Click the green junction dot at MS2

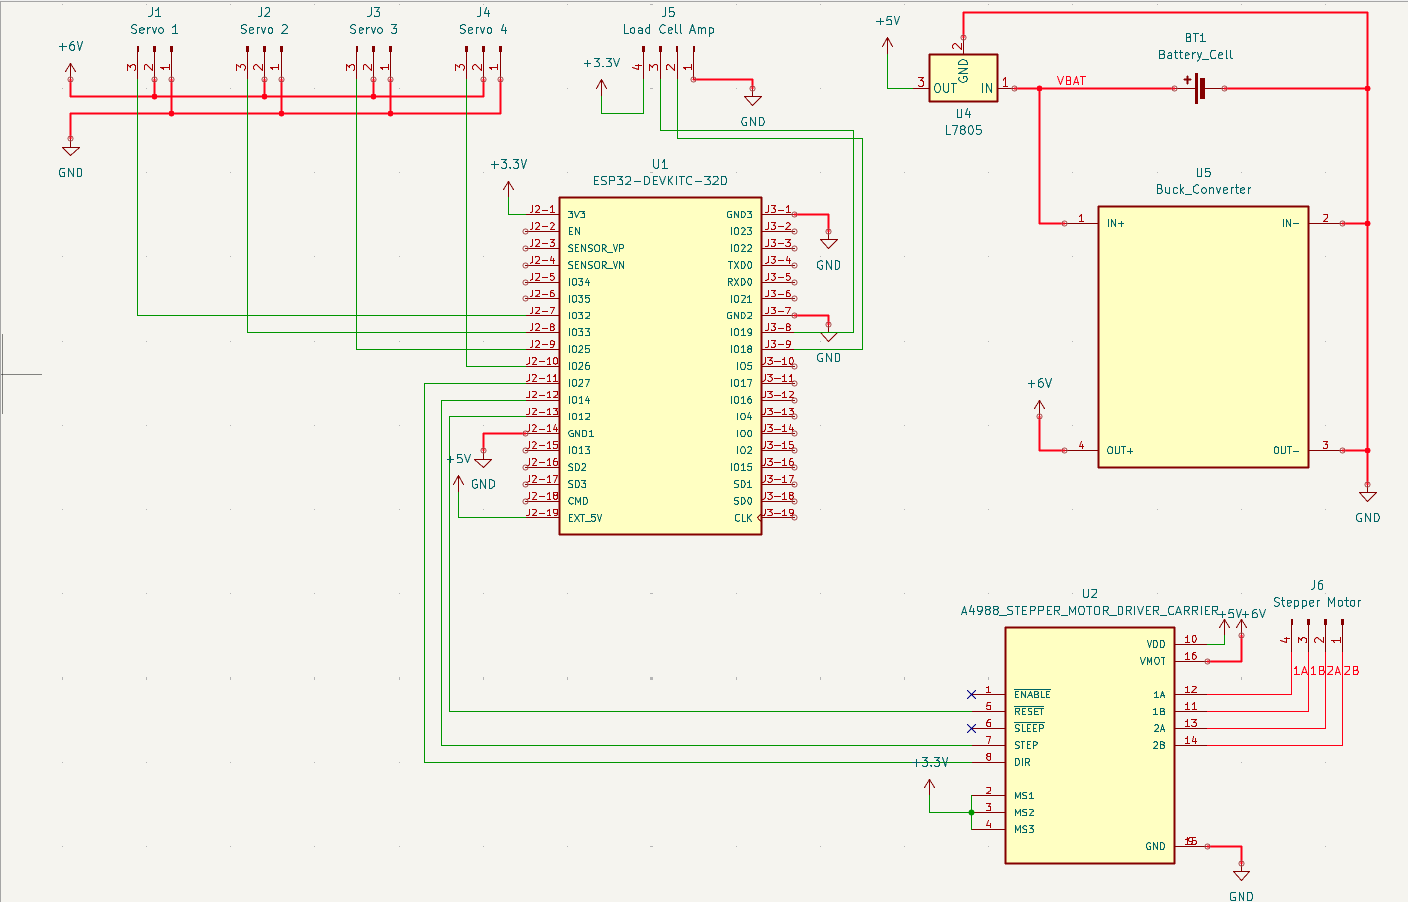[x=971, y=812]
